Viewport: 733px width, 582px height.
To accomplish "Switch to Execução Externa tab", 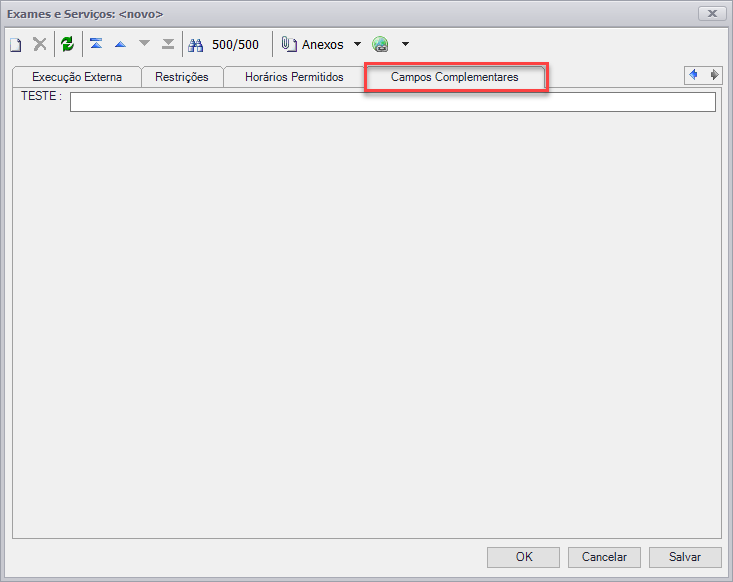I will 77,77.
